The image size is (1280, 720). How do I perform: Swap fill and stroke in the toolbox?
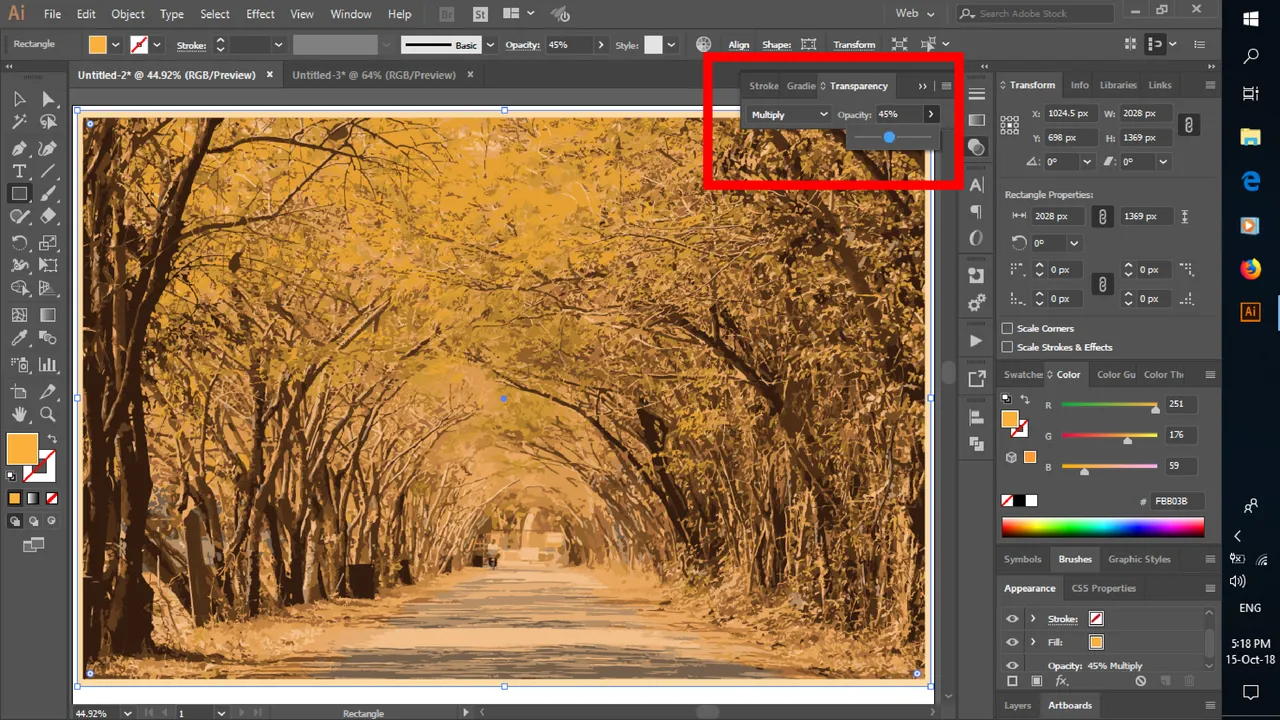click(52, 439)
